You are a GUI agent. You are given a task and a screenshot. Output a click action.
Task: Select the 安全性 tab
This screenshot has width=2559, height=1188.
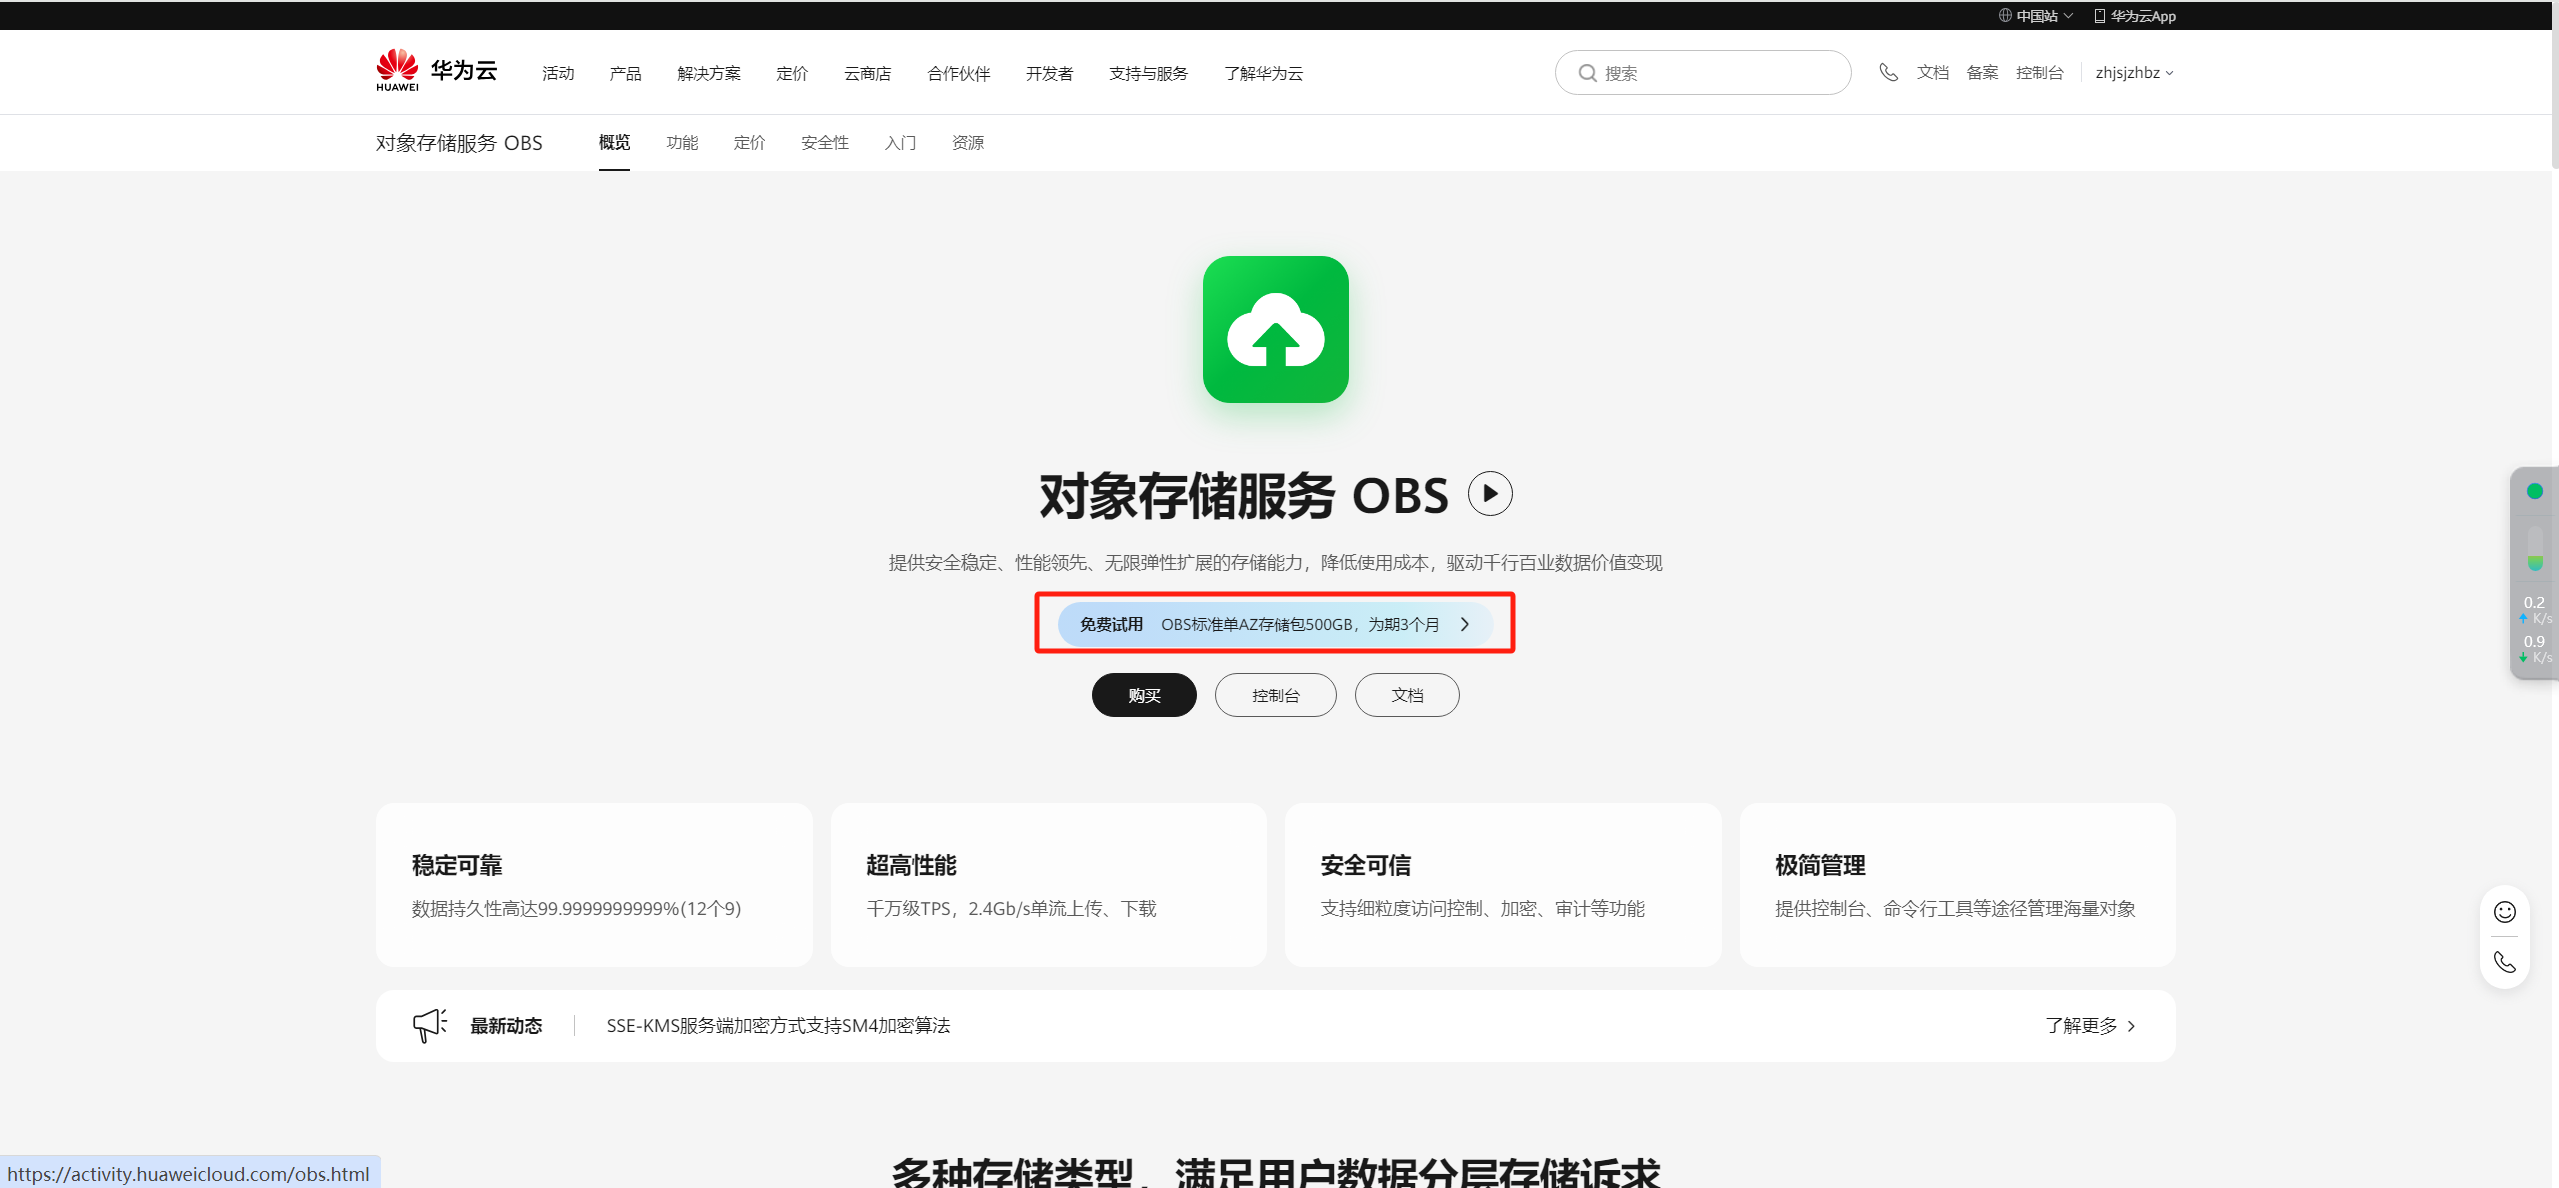coord(824,143)
